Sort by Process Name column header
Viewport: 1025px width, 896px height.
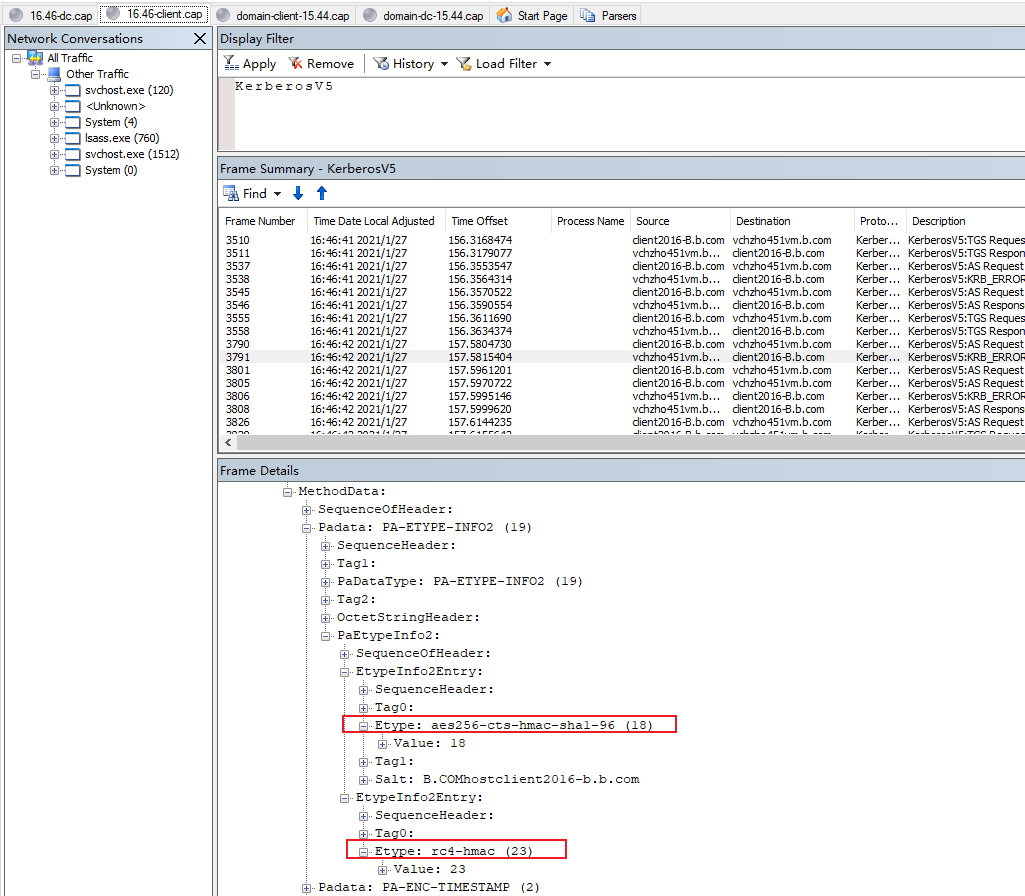point(590,221)
